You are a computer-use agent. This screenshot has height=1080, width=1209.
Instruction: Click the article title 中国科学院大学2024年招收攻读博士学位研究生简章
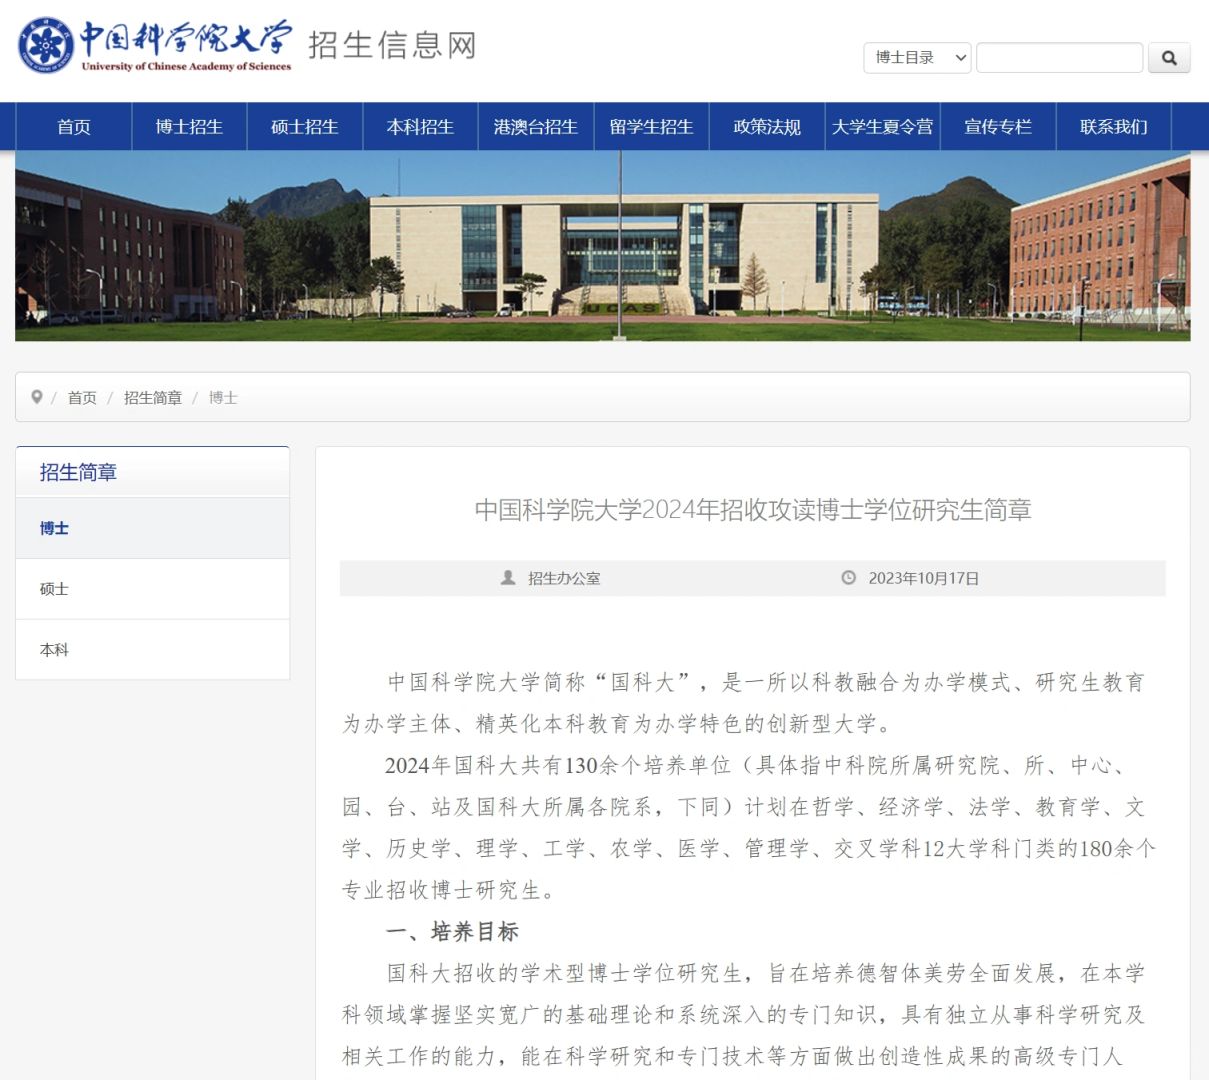tap(753, 510)
